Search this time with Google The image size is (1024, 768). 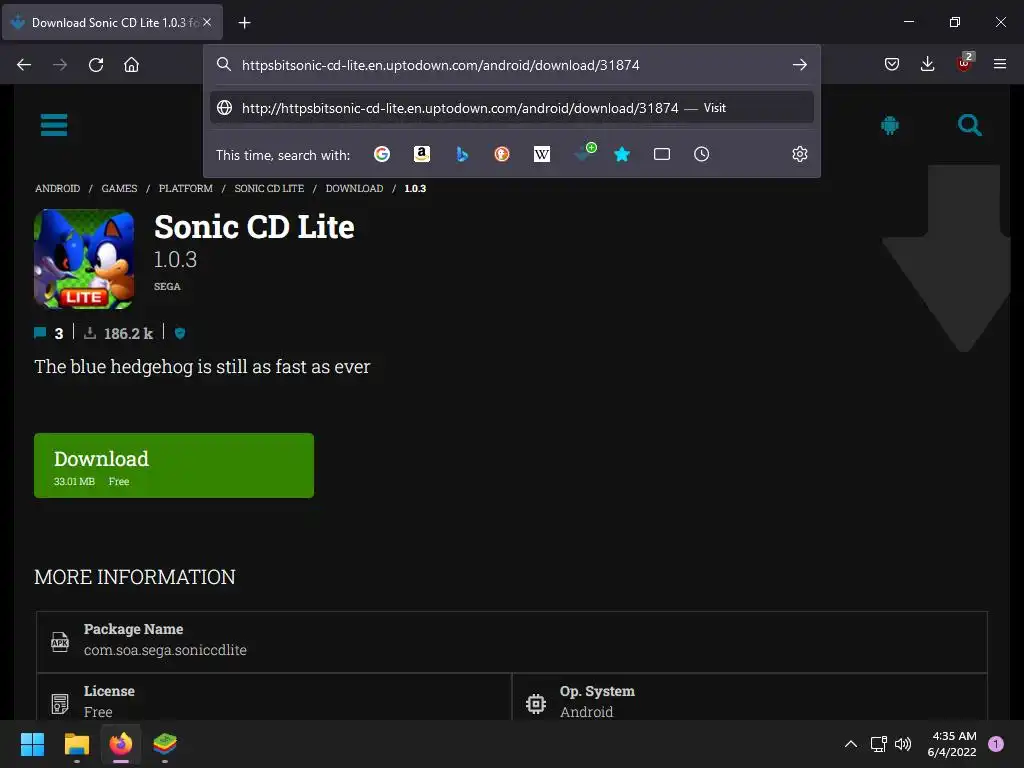(x=382, y=154)
